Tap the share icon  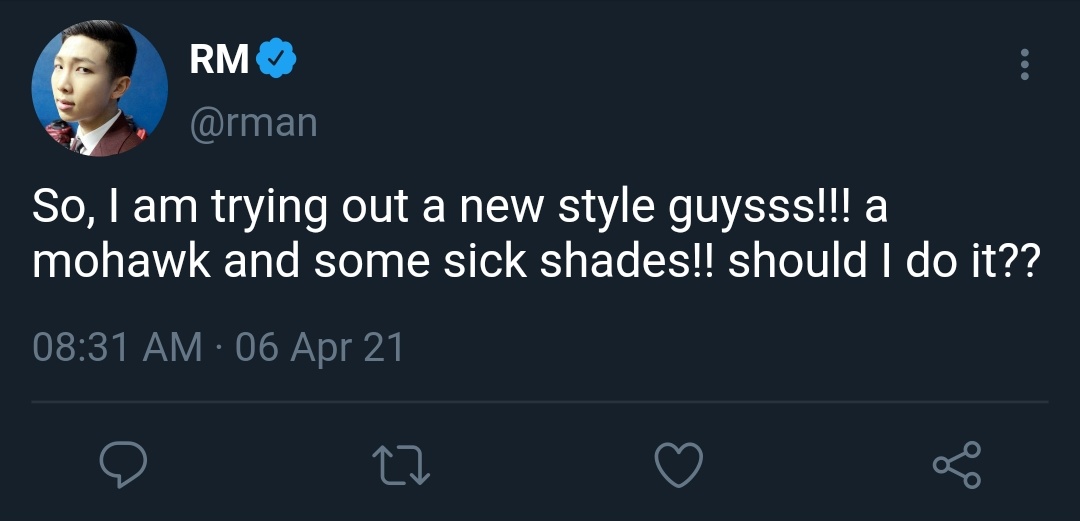pos(956,465)
